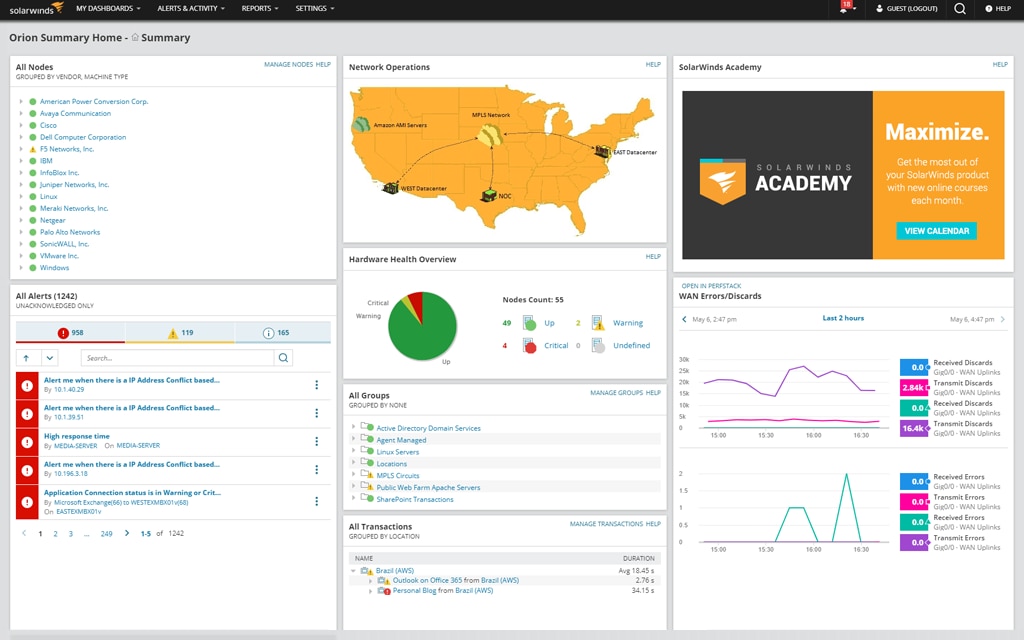Click the Hardware Health pie chart
1024x640 pixels.
point(422,326)
